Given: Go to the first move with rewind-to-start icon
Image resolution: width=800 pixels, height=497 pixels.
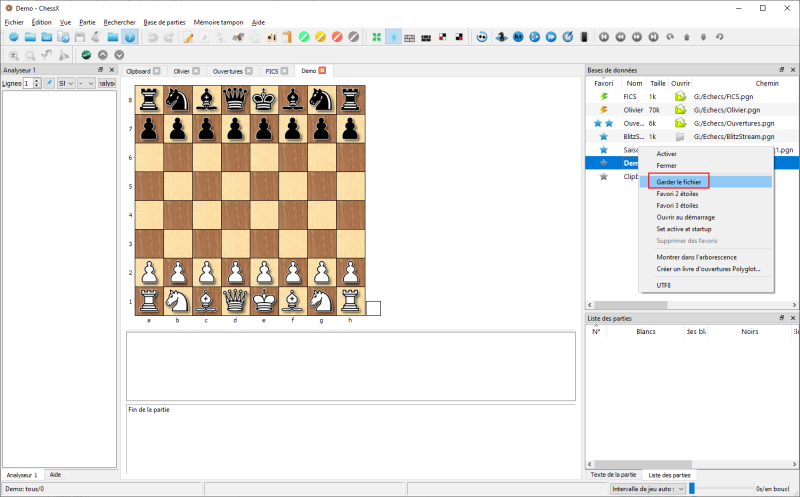Looking at the screenshot, I should (603, 37).
